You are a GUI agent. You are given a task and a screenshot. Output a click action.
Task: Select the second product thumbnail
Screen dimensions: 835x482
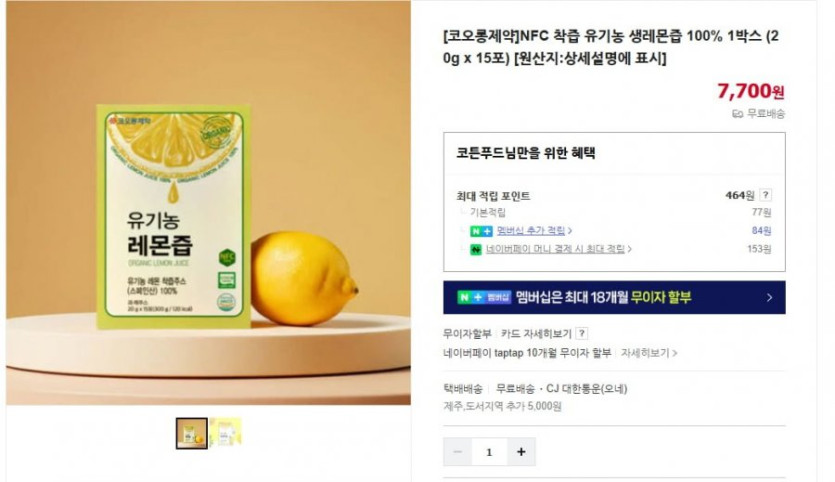[225, 432]
